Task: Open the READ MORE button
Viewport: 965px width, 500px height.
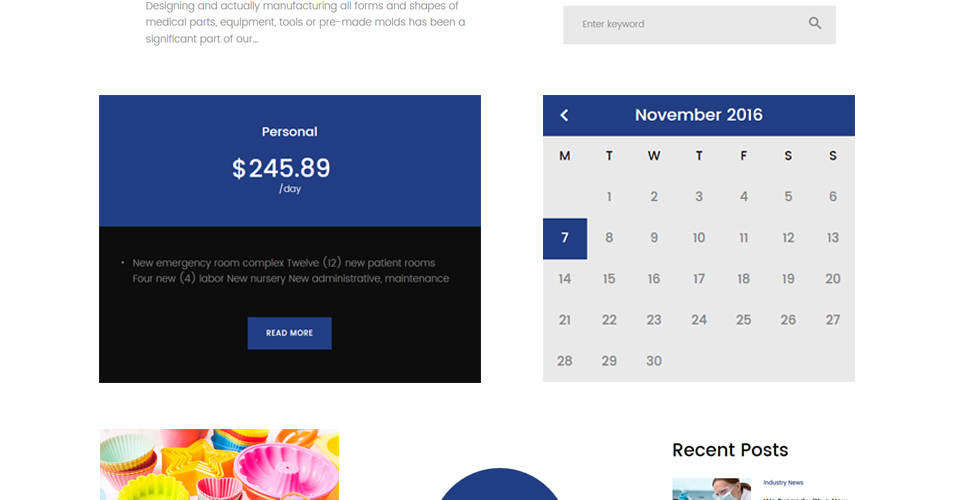Action: (289, 333)
